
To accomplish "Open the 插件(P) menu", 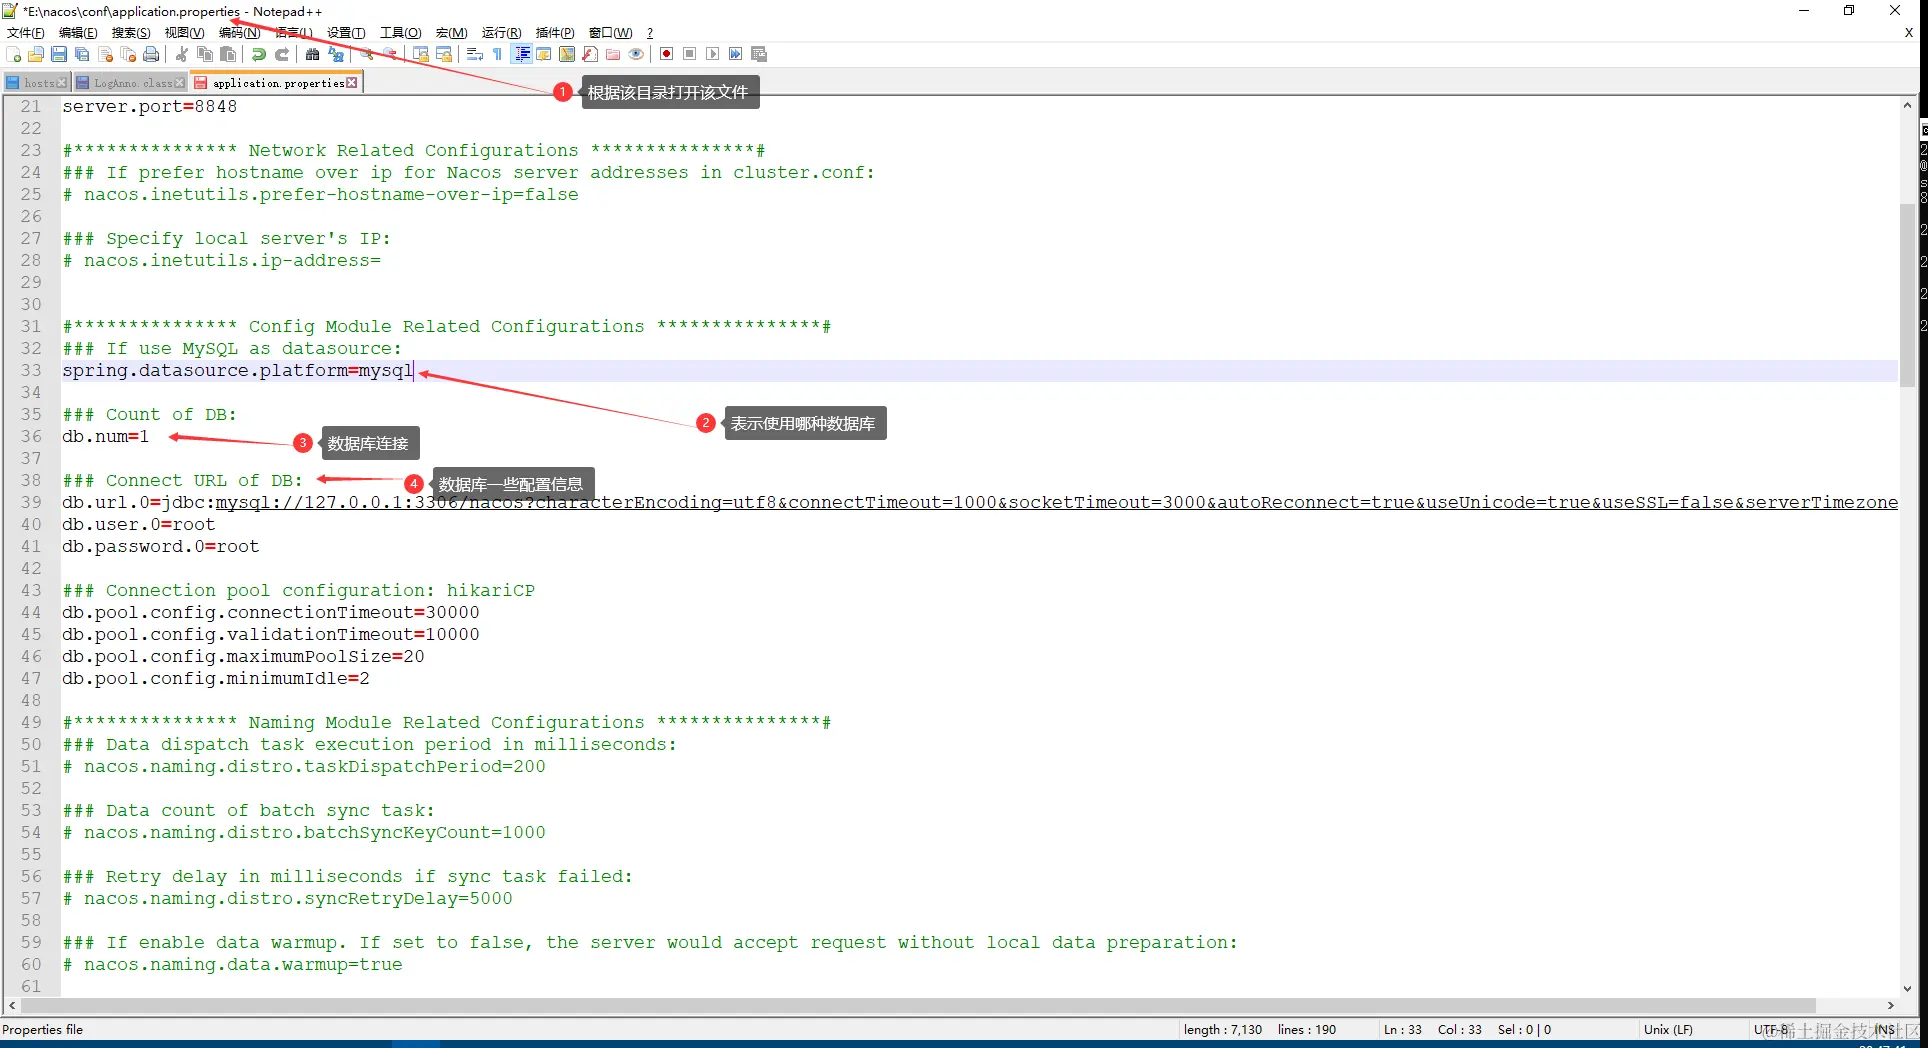I will pyautogui.click(x=555, y=33).
